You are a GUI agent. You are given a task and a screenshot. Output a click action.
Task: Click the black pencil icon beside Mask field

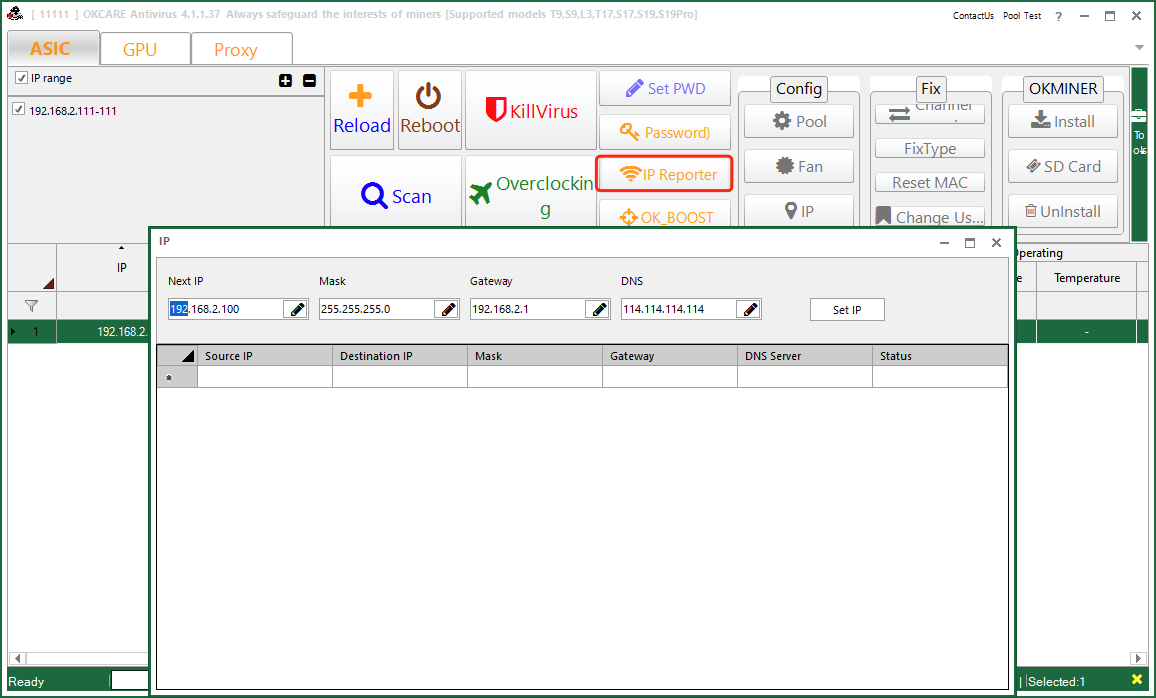tap(448, 310)
